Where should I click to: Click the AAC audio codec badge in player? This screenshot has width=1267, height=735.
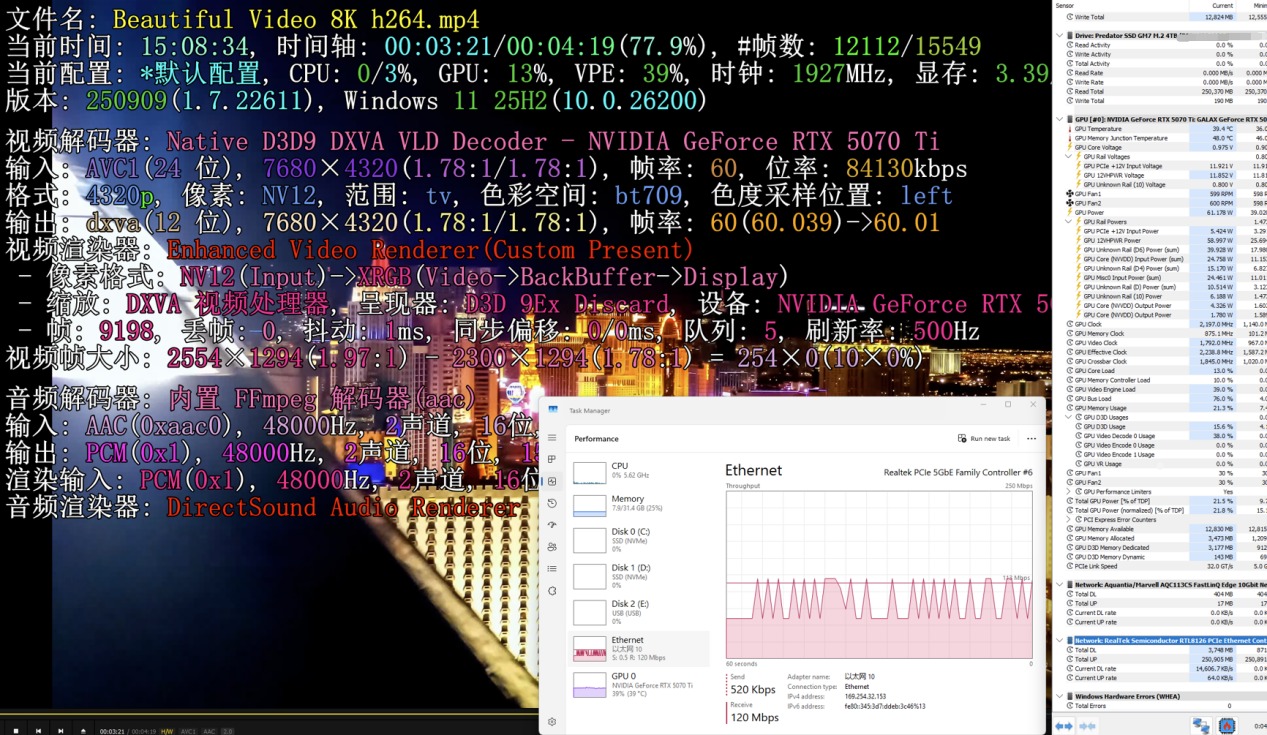[209, 731]
